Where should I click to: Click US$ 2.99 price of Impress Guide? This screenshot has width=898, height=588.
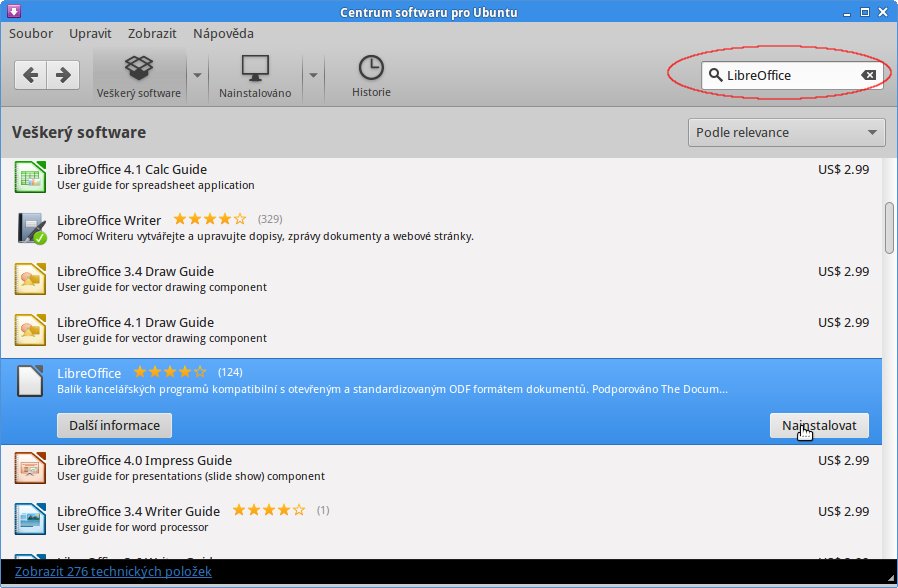pyautogui.click(x=844, y=460)
